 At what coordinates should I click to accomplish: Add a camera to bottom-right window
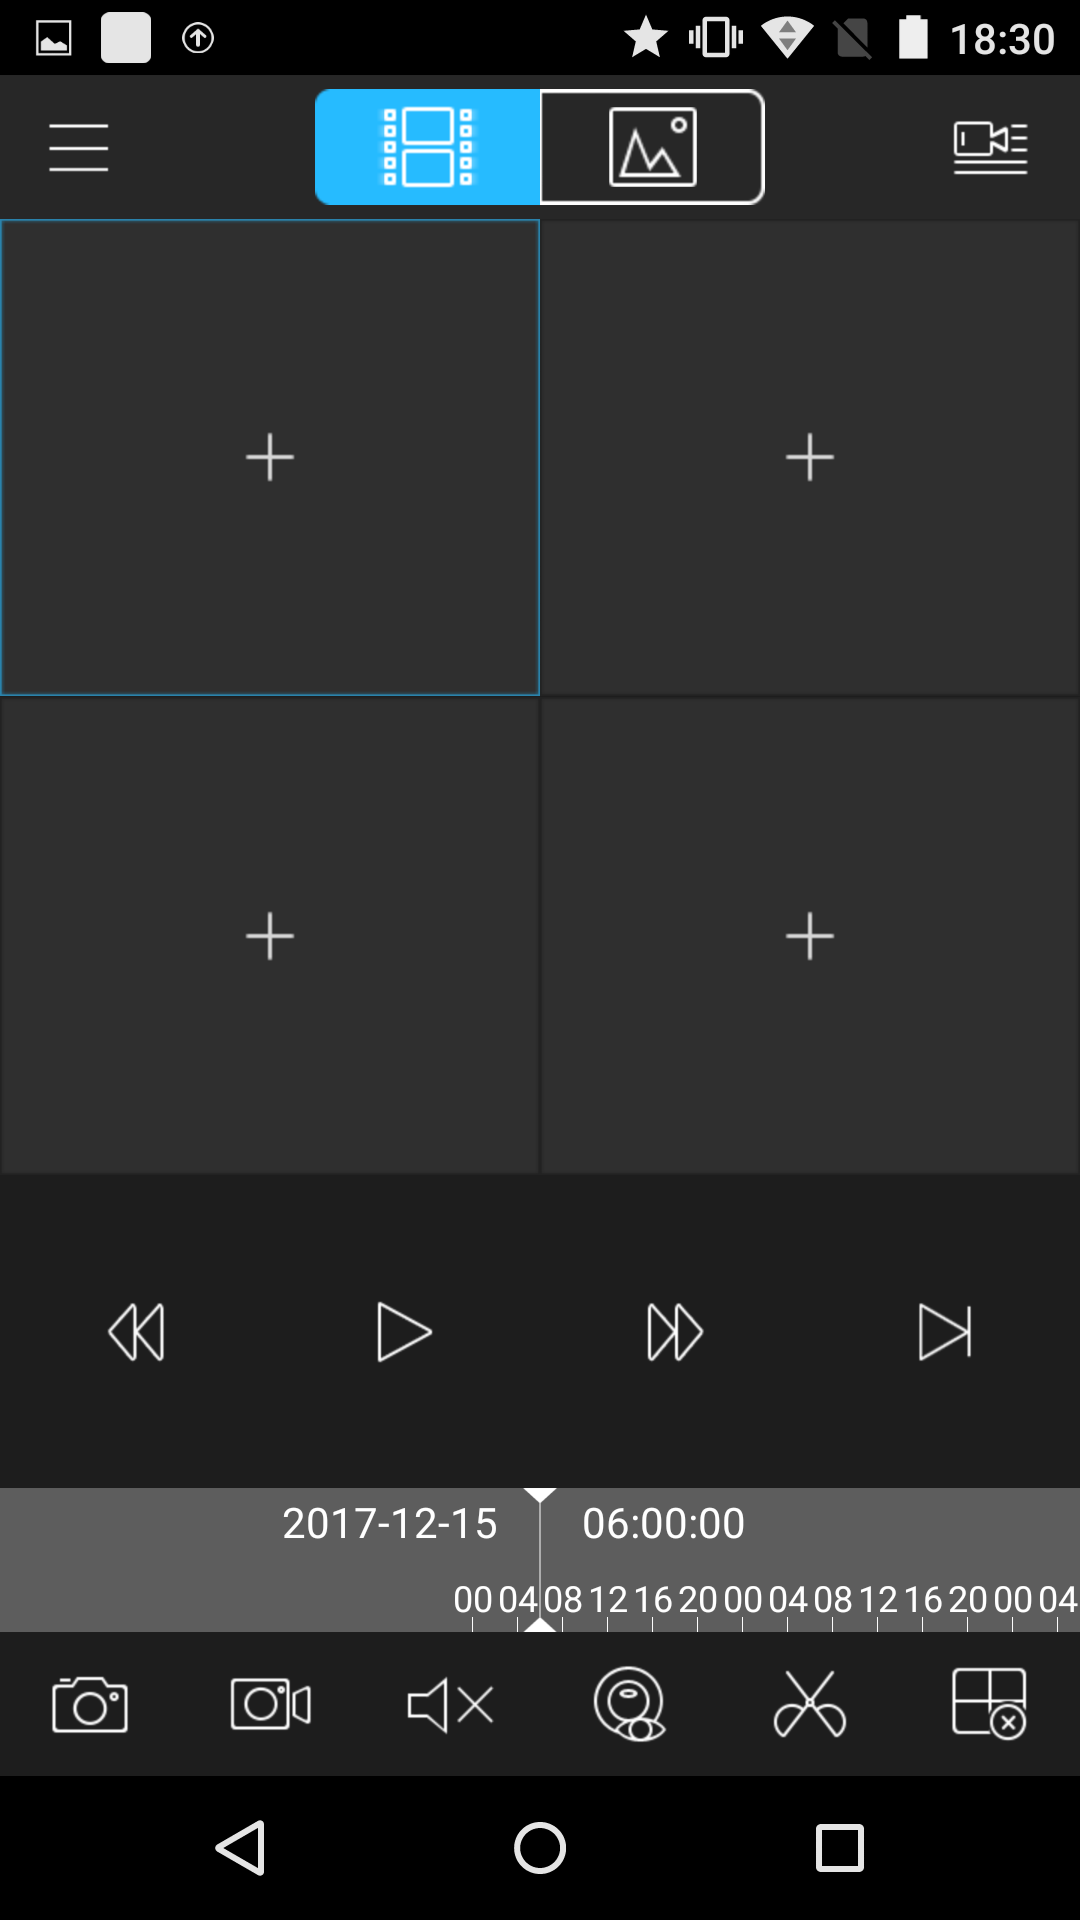coord(810,936)
